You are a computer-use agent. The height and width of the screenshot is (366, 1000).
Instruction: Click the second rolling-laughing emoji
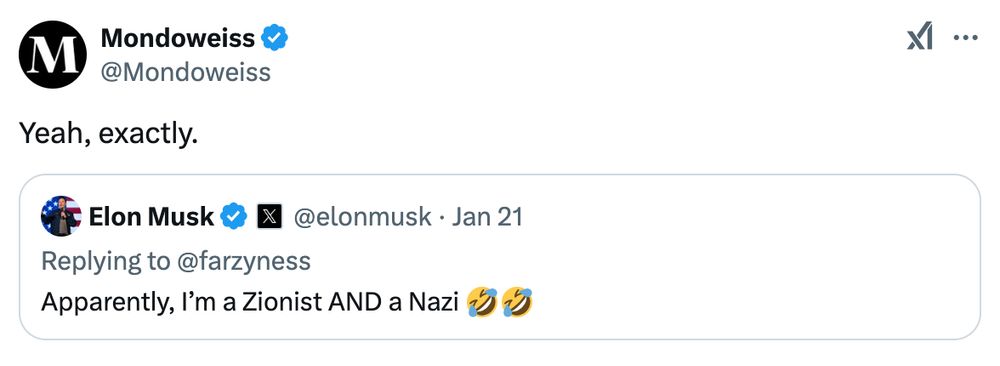click(x=517, y=302)
